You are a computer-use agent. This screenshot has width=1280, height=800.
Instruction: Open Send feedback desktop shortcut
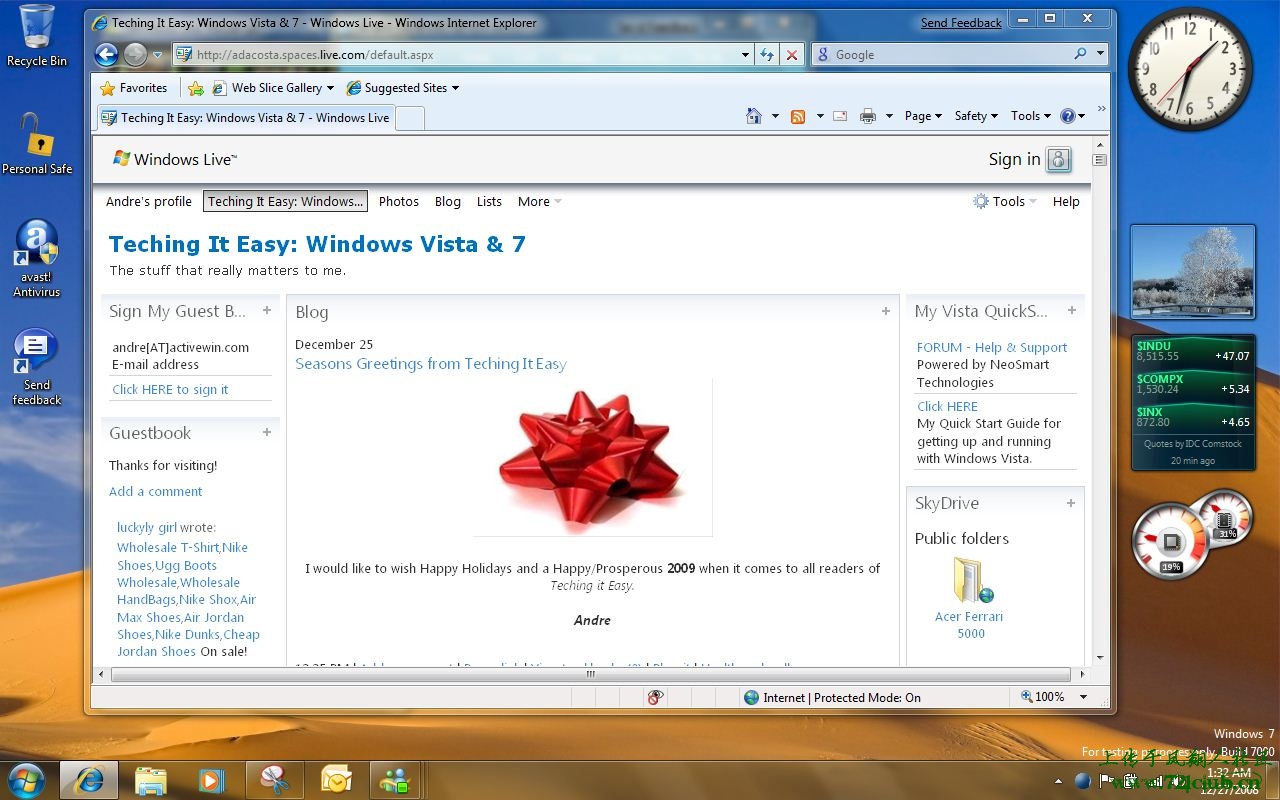[x=37, y=367]
